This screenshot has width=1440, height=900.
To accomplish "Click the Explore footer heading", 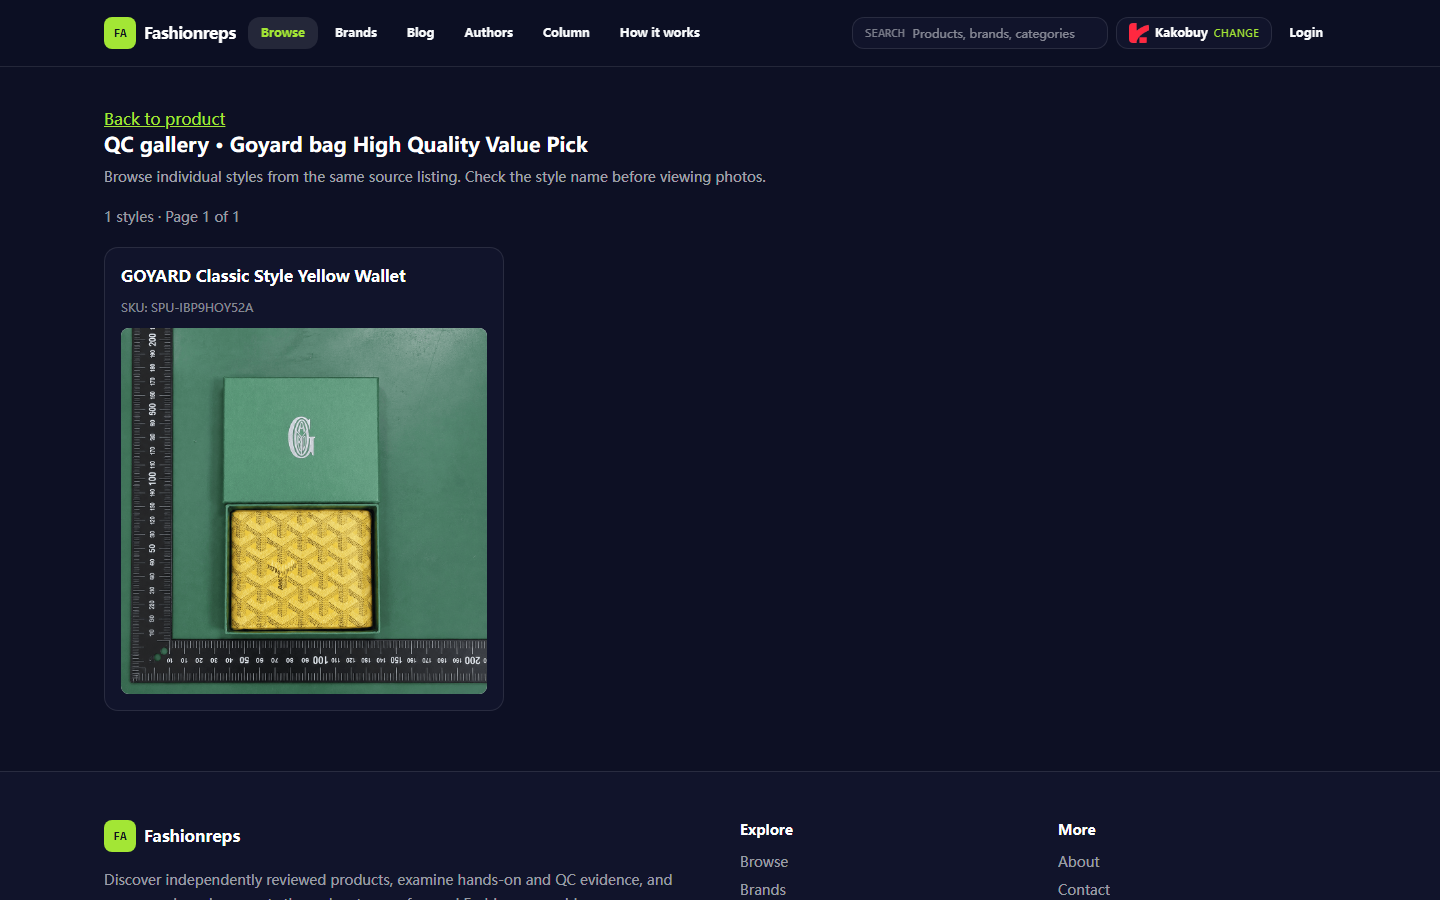I will coord(766,830).
